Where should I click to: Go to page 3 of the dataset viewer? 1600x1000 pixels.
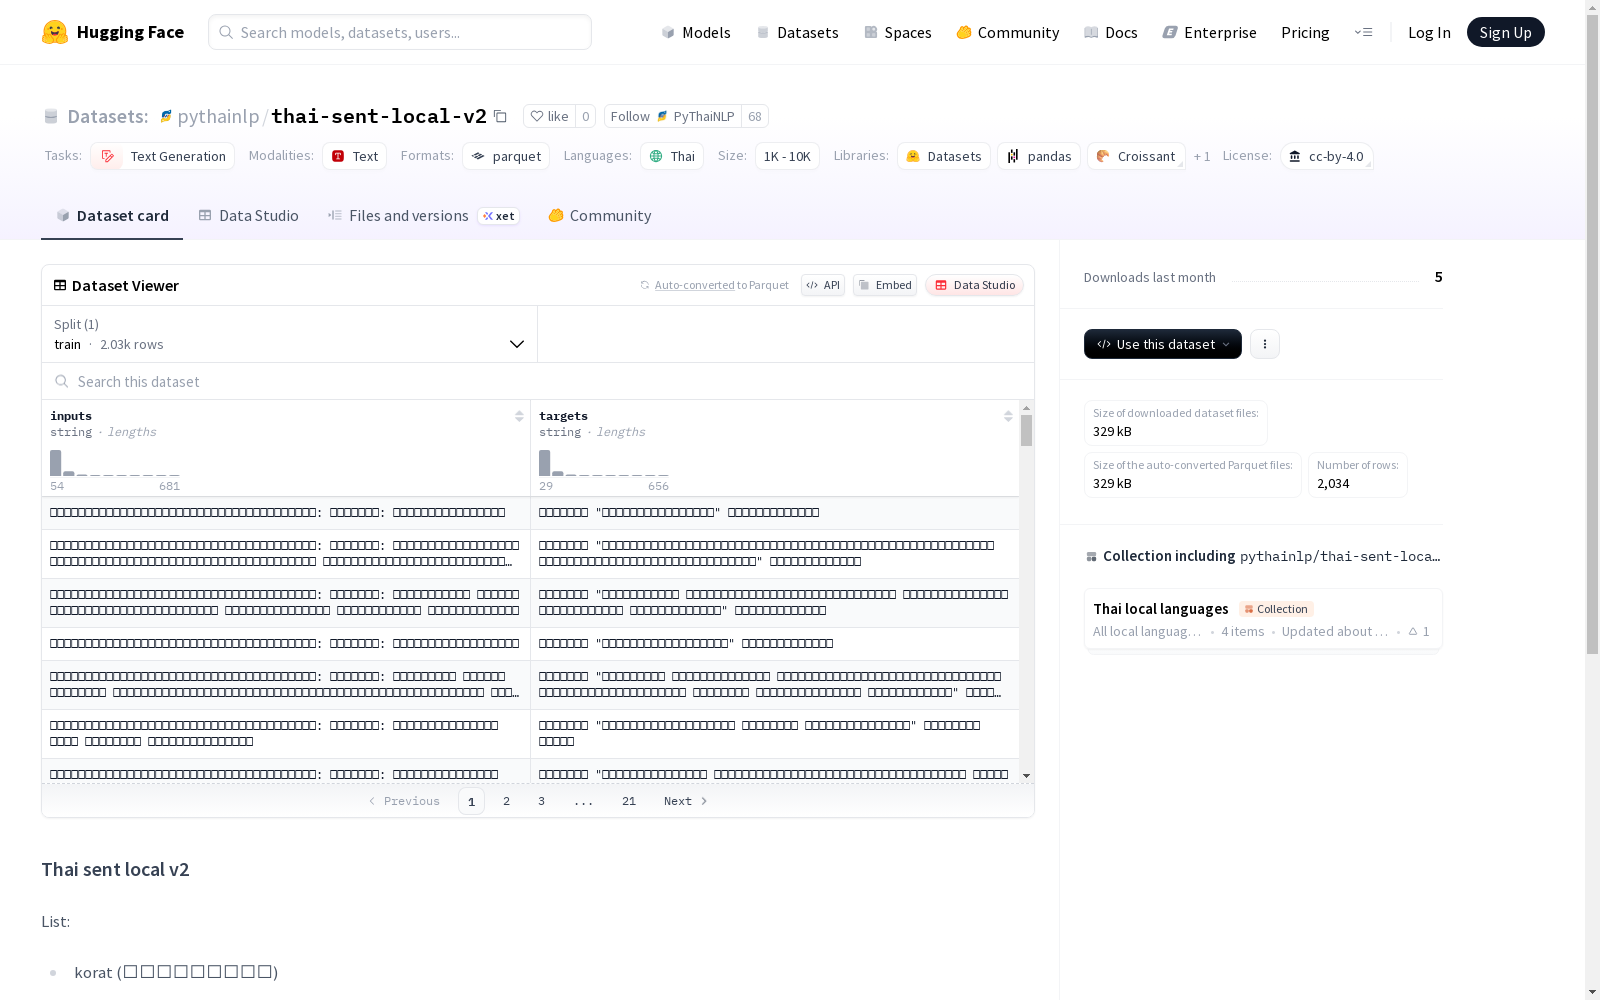pyautogui.click(x=542, y=801)
